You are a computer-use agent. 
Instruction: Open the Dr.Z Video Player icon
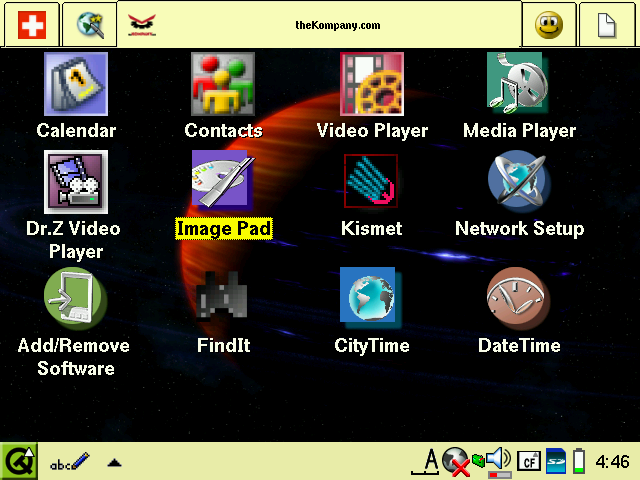(x=76, y=182)
